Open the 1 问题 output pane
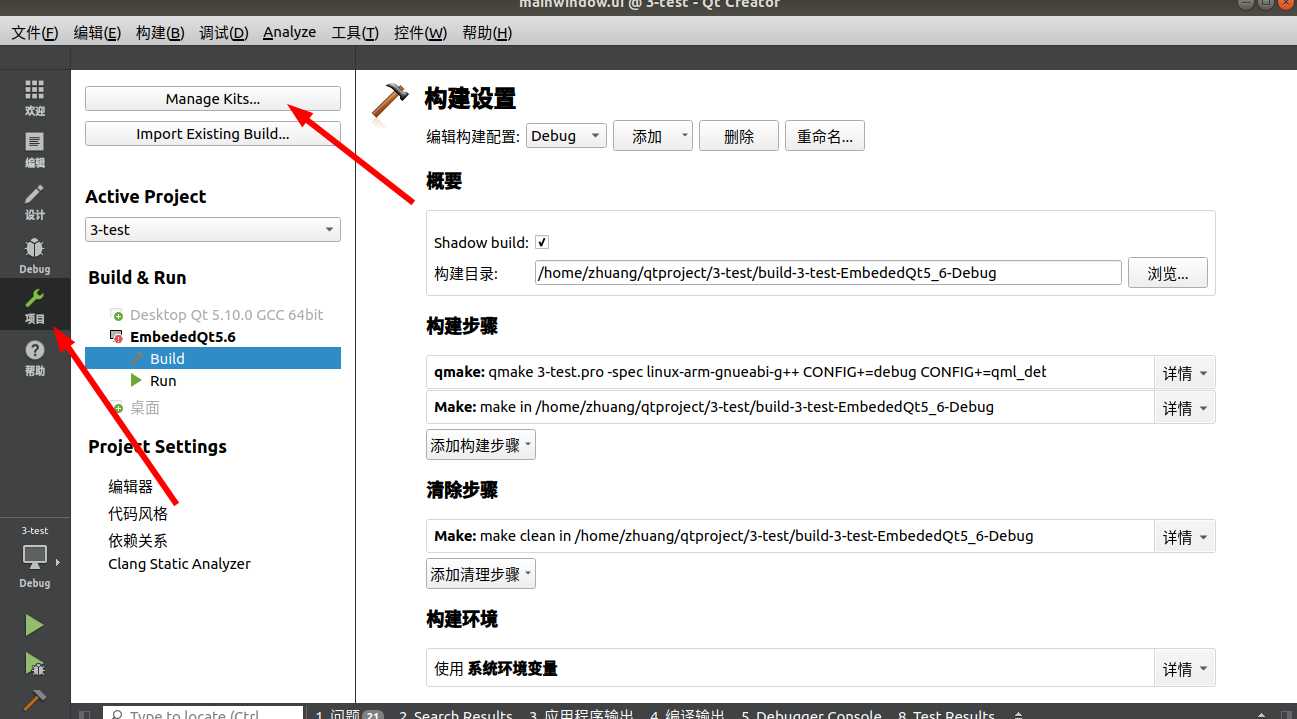 349,714
